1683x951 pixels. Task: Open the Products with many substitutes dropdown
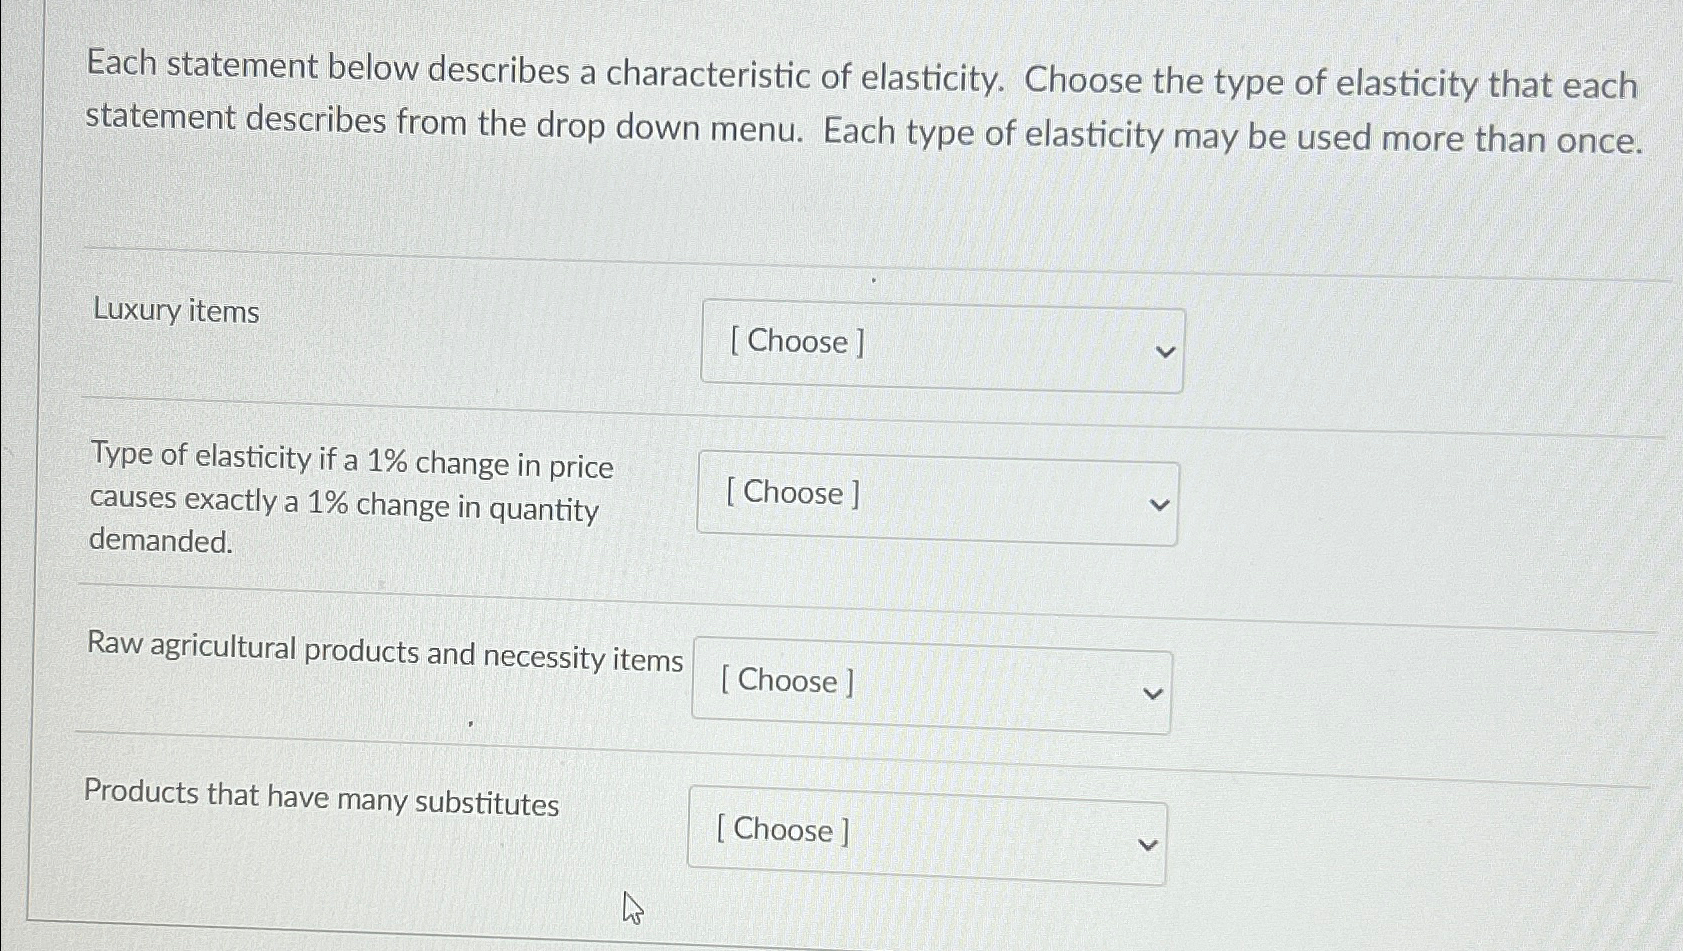pyautogui.click(x=927, y=834)
